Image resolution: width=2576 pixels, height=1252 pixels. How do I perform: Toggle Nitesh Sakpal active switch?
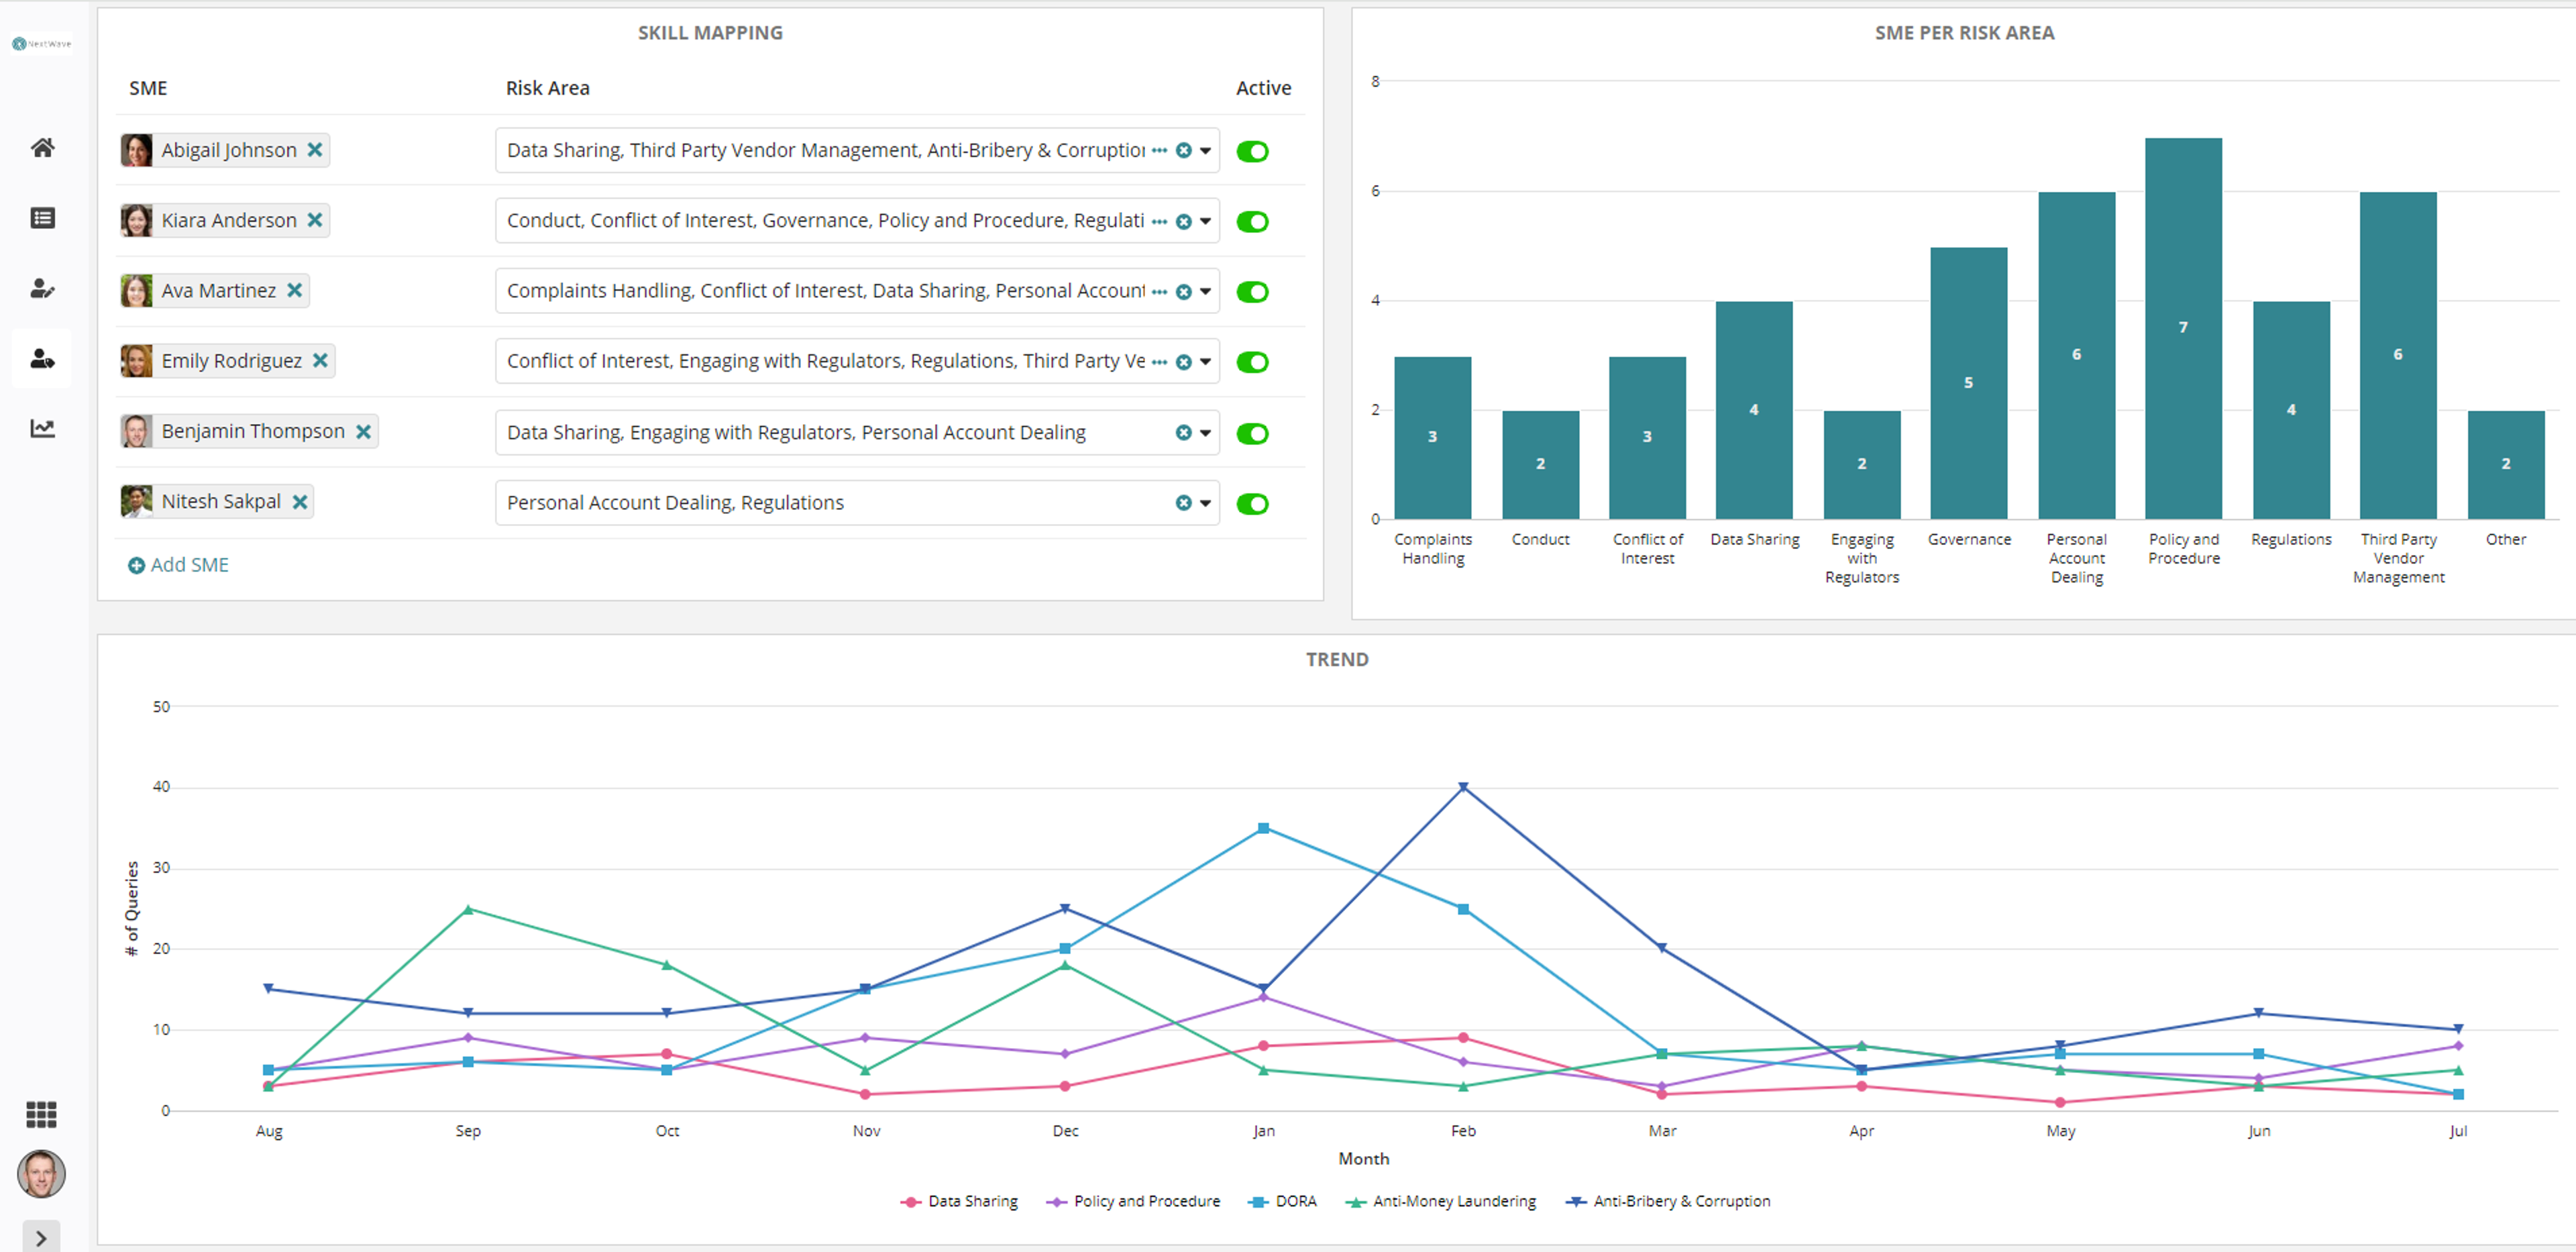[1252, 503]
